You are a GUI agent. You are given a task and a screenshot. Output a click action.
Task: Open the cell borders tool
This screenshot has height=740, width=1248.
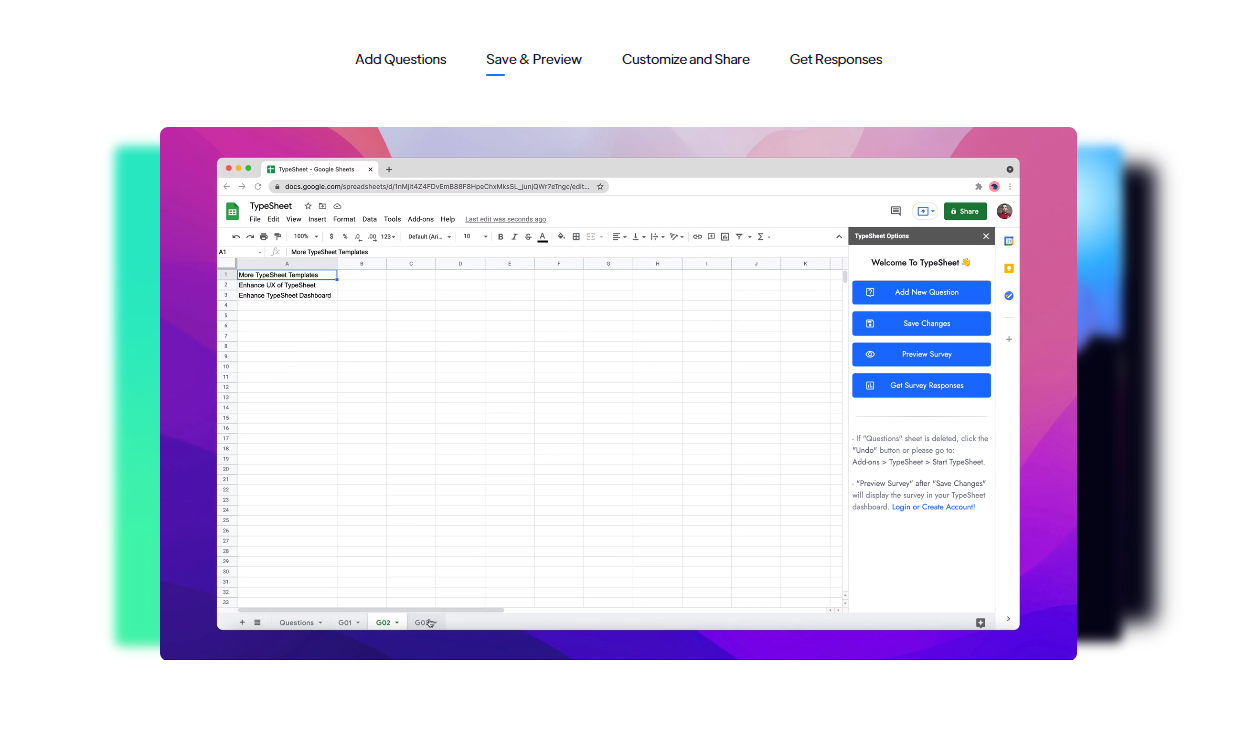tap(576, 237)
